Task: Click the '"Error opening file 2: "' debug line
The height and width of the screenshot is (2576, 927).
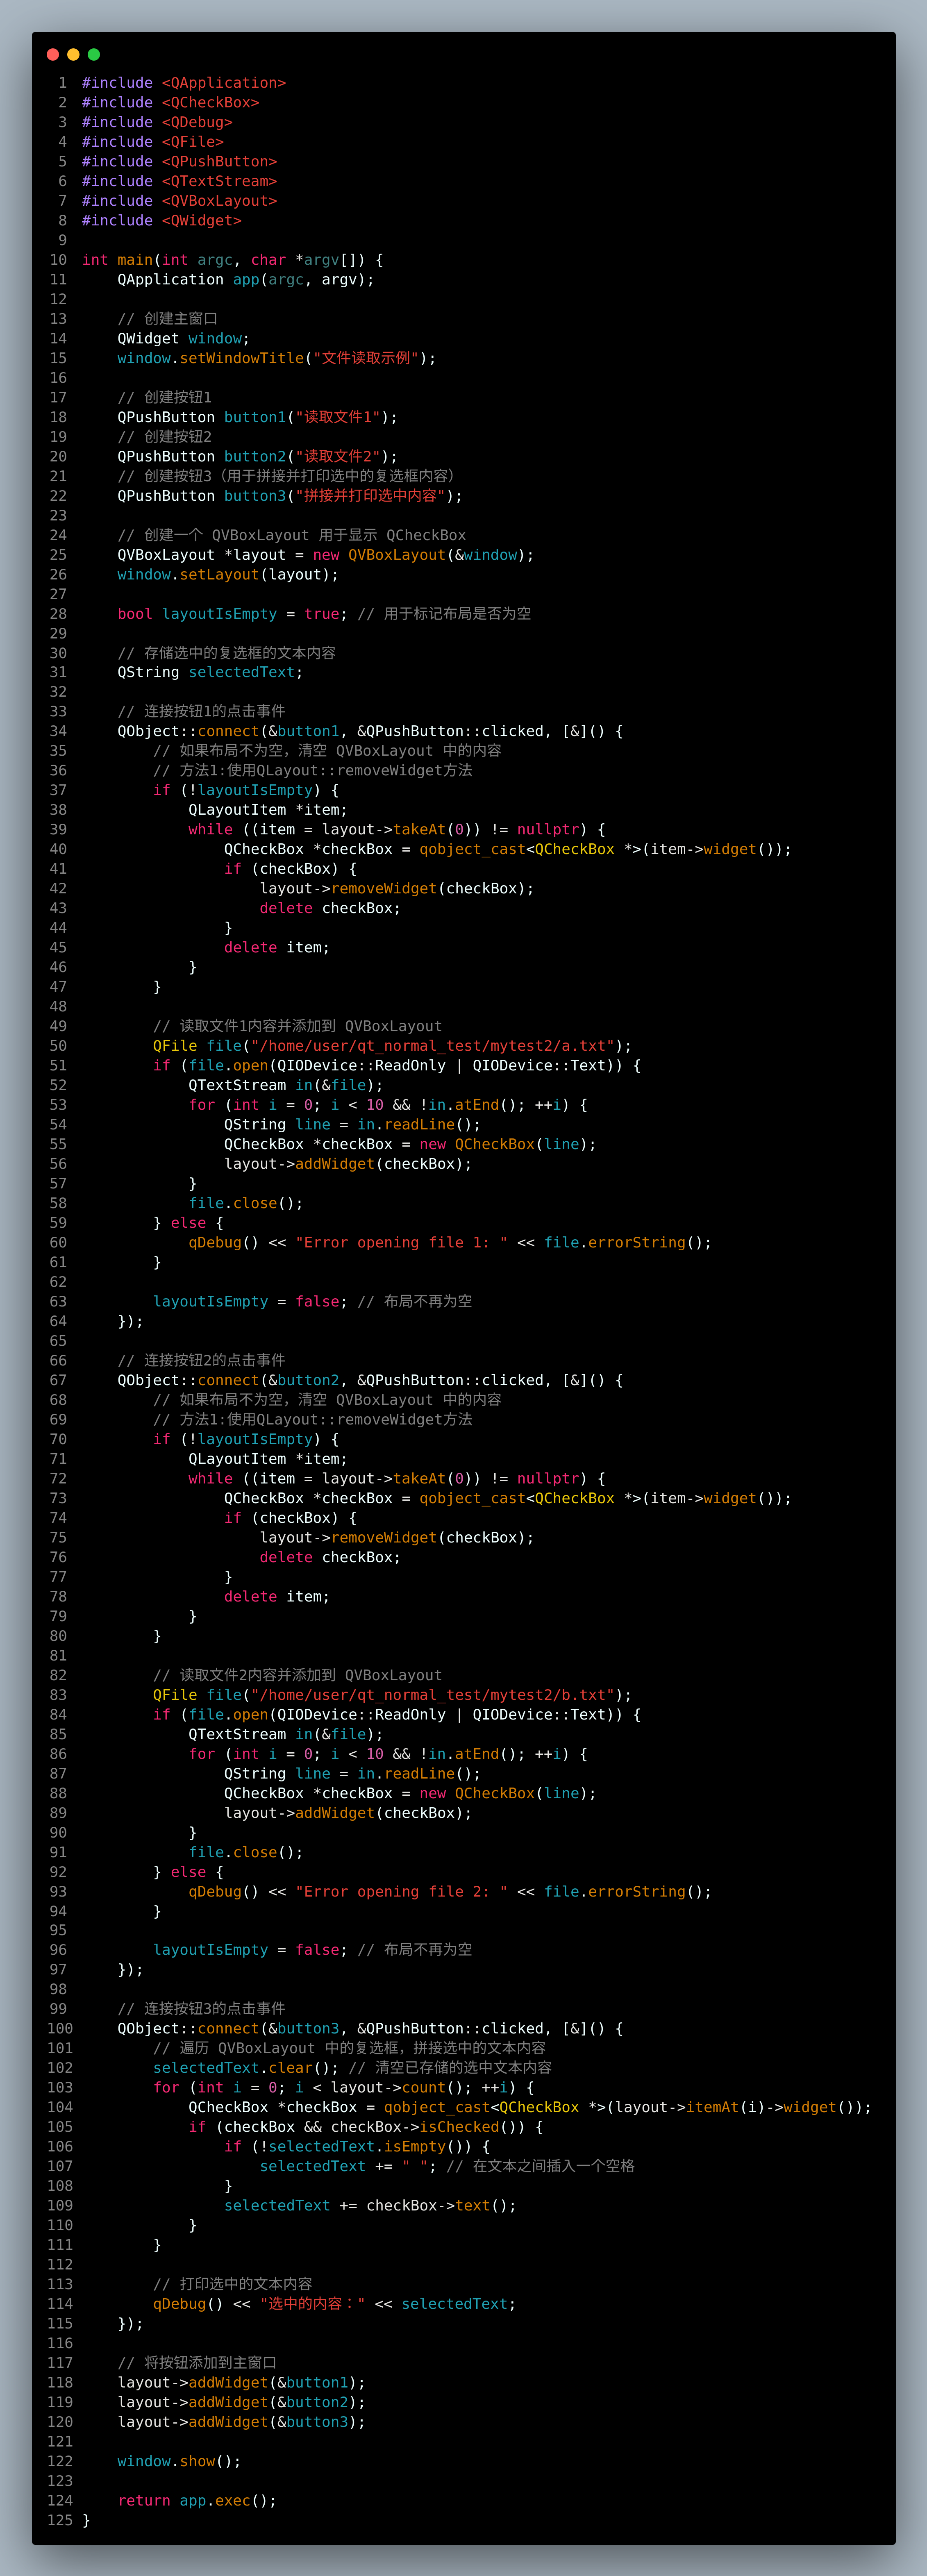Action: click(450, 1892)
